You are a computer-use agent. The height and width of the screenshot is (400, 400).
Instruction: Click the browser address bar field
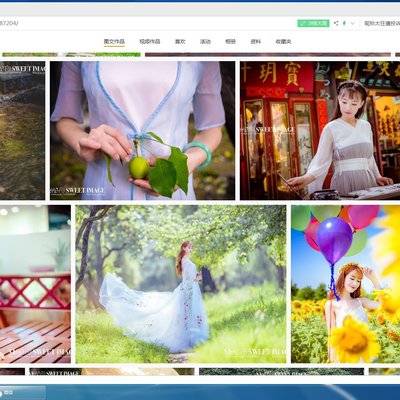pyautogui.click(x=147, y=23)
